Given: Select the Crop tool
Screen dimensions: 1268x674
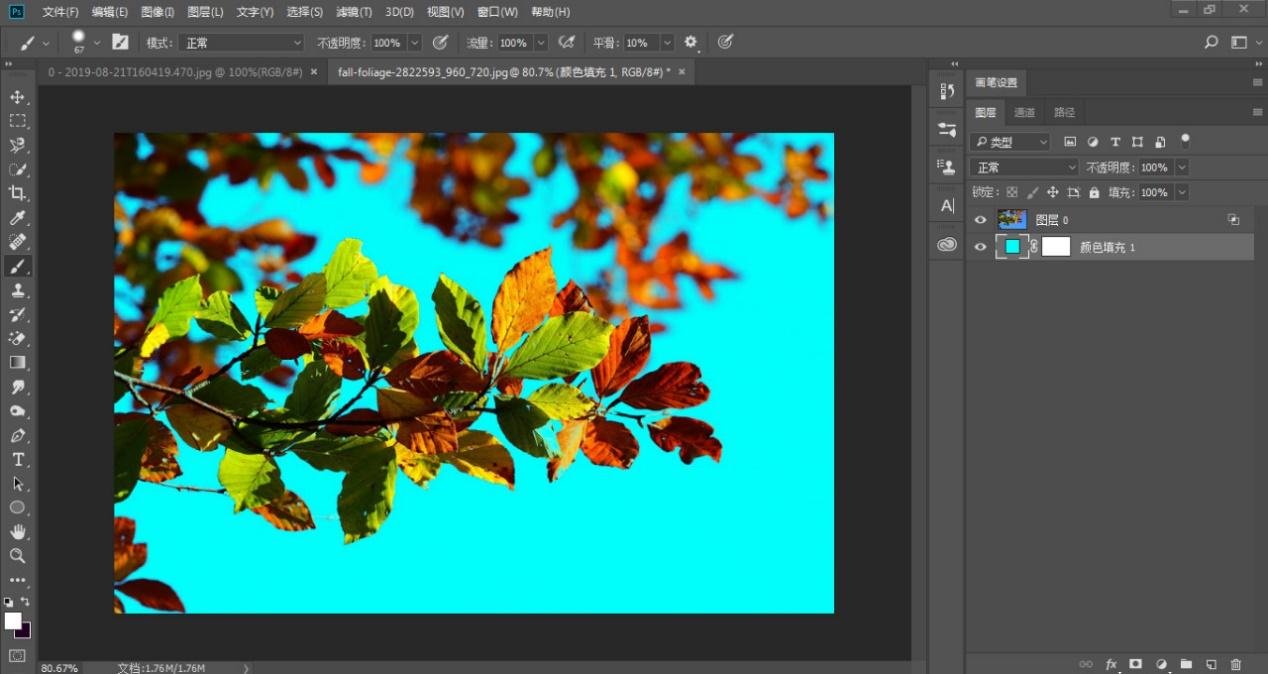Looking at the screenshot, I should click(18, 193).
